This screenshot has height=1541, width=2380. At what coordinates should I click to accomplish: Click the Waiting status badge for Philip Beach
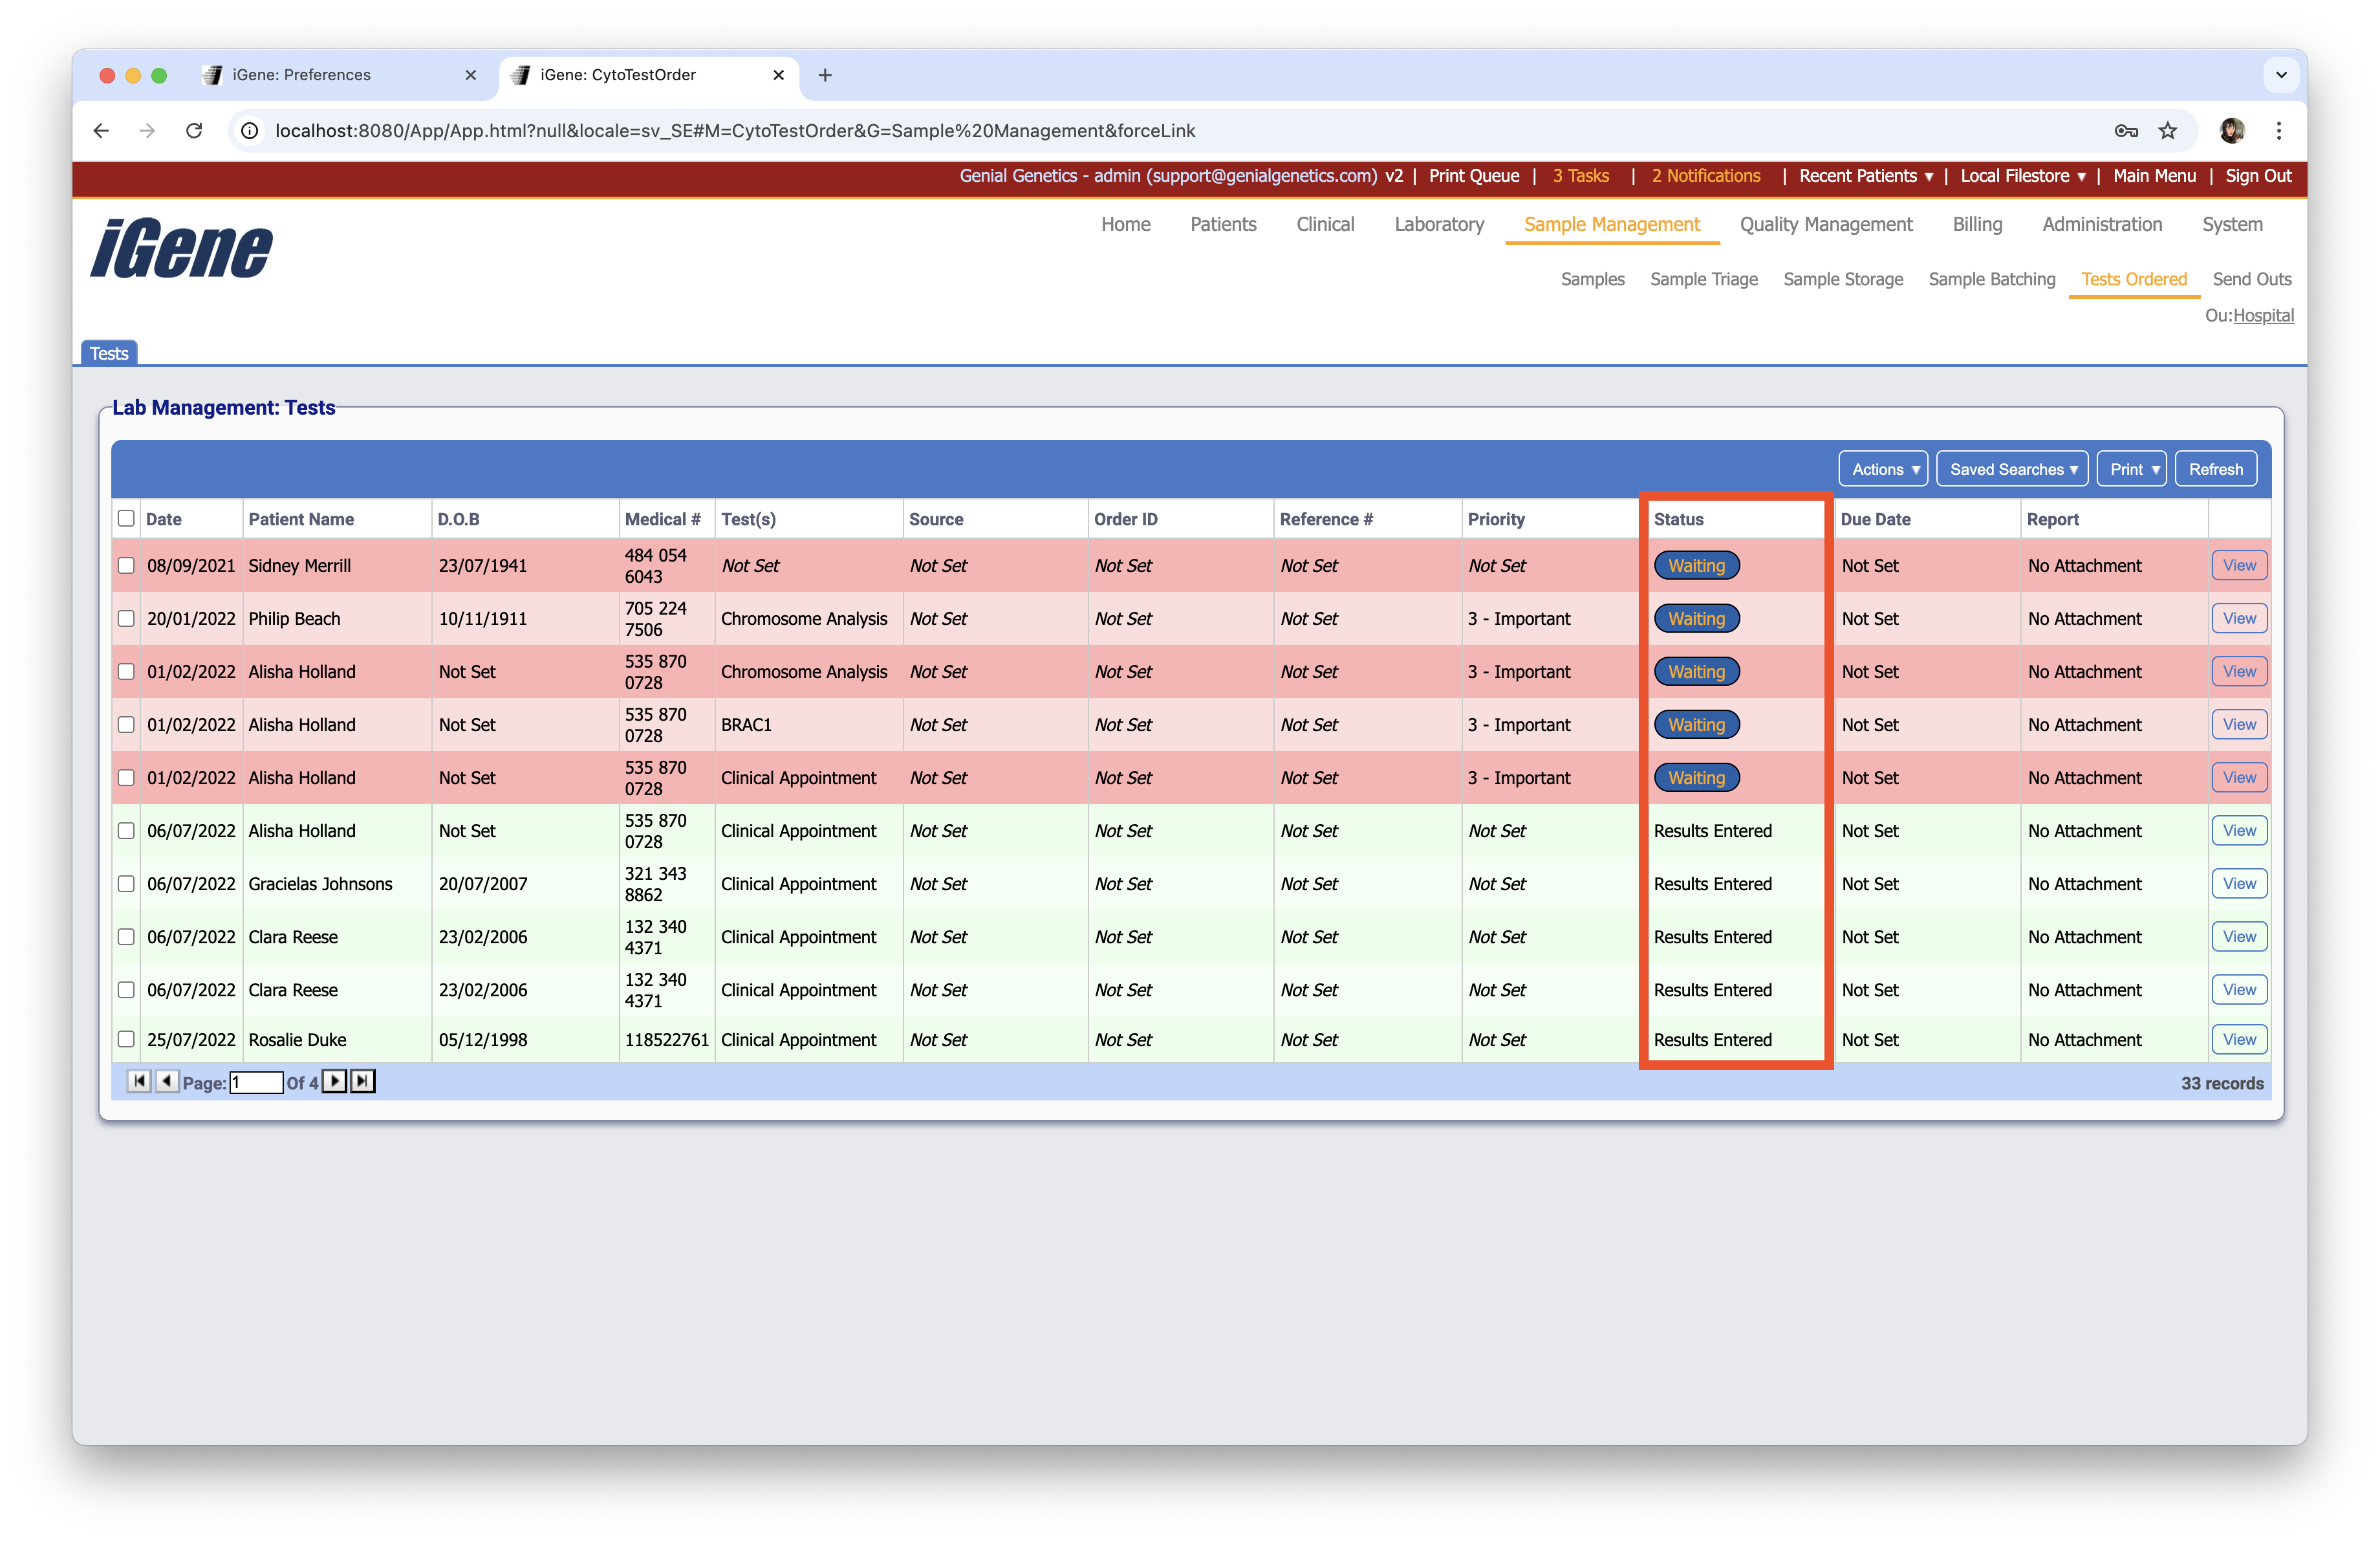pos(1696,618)
